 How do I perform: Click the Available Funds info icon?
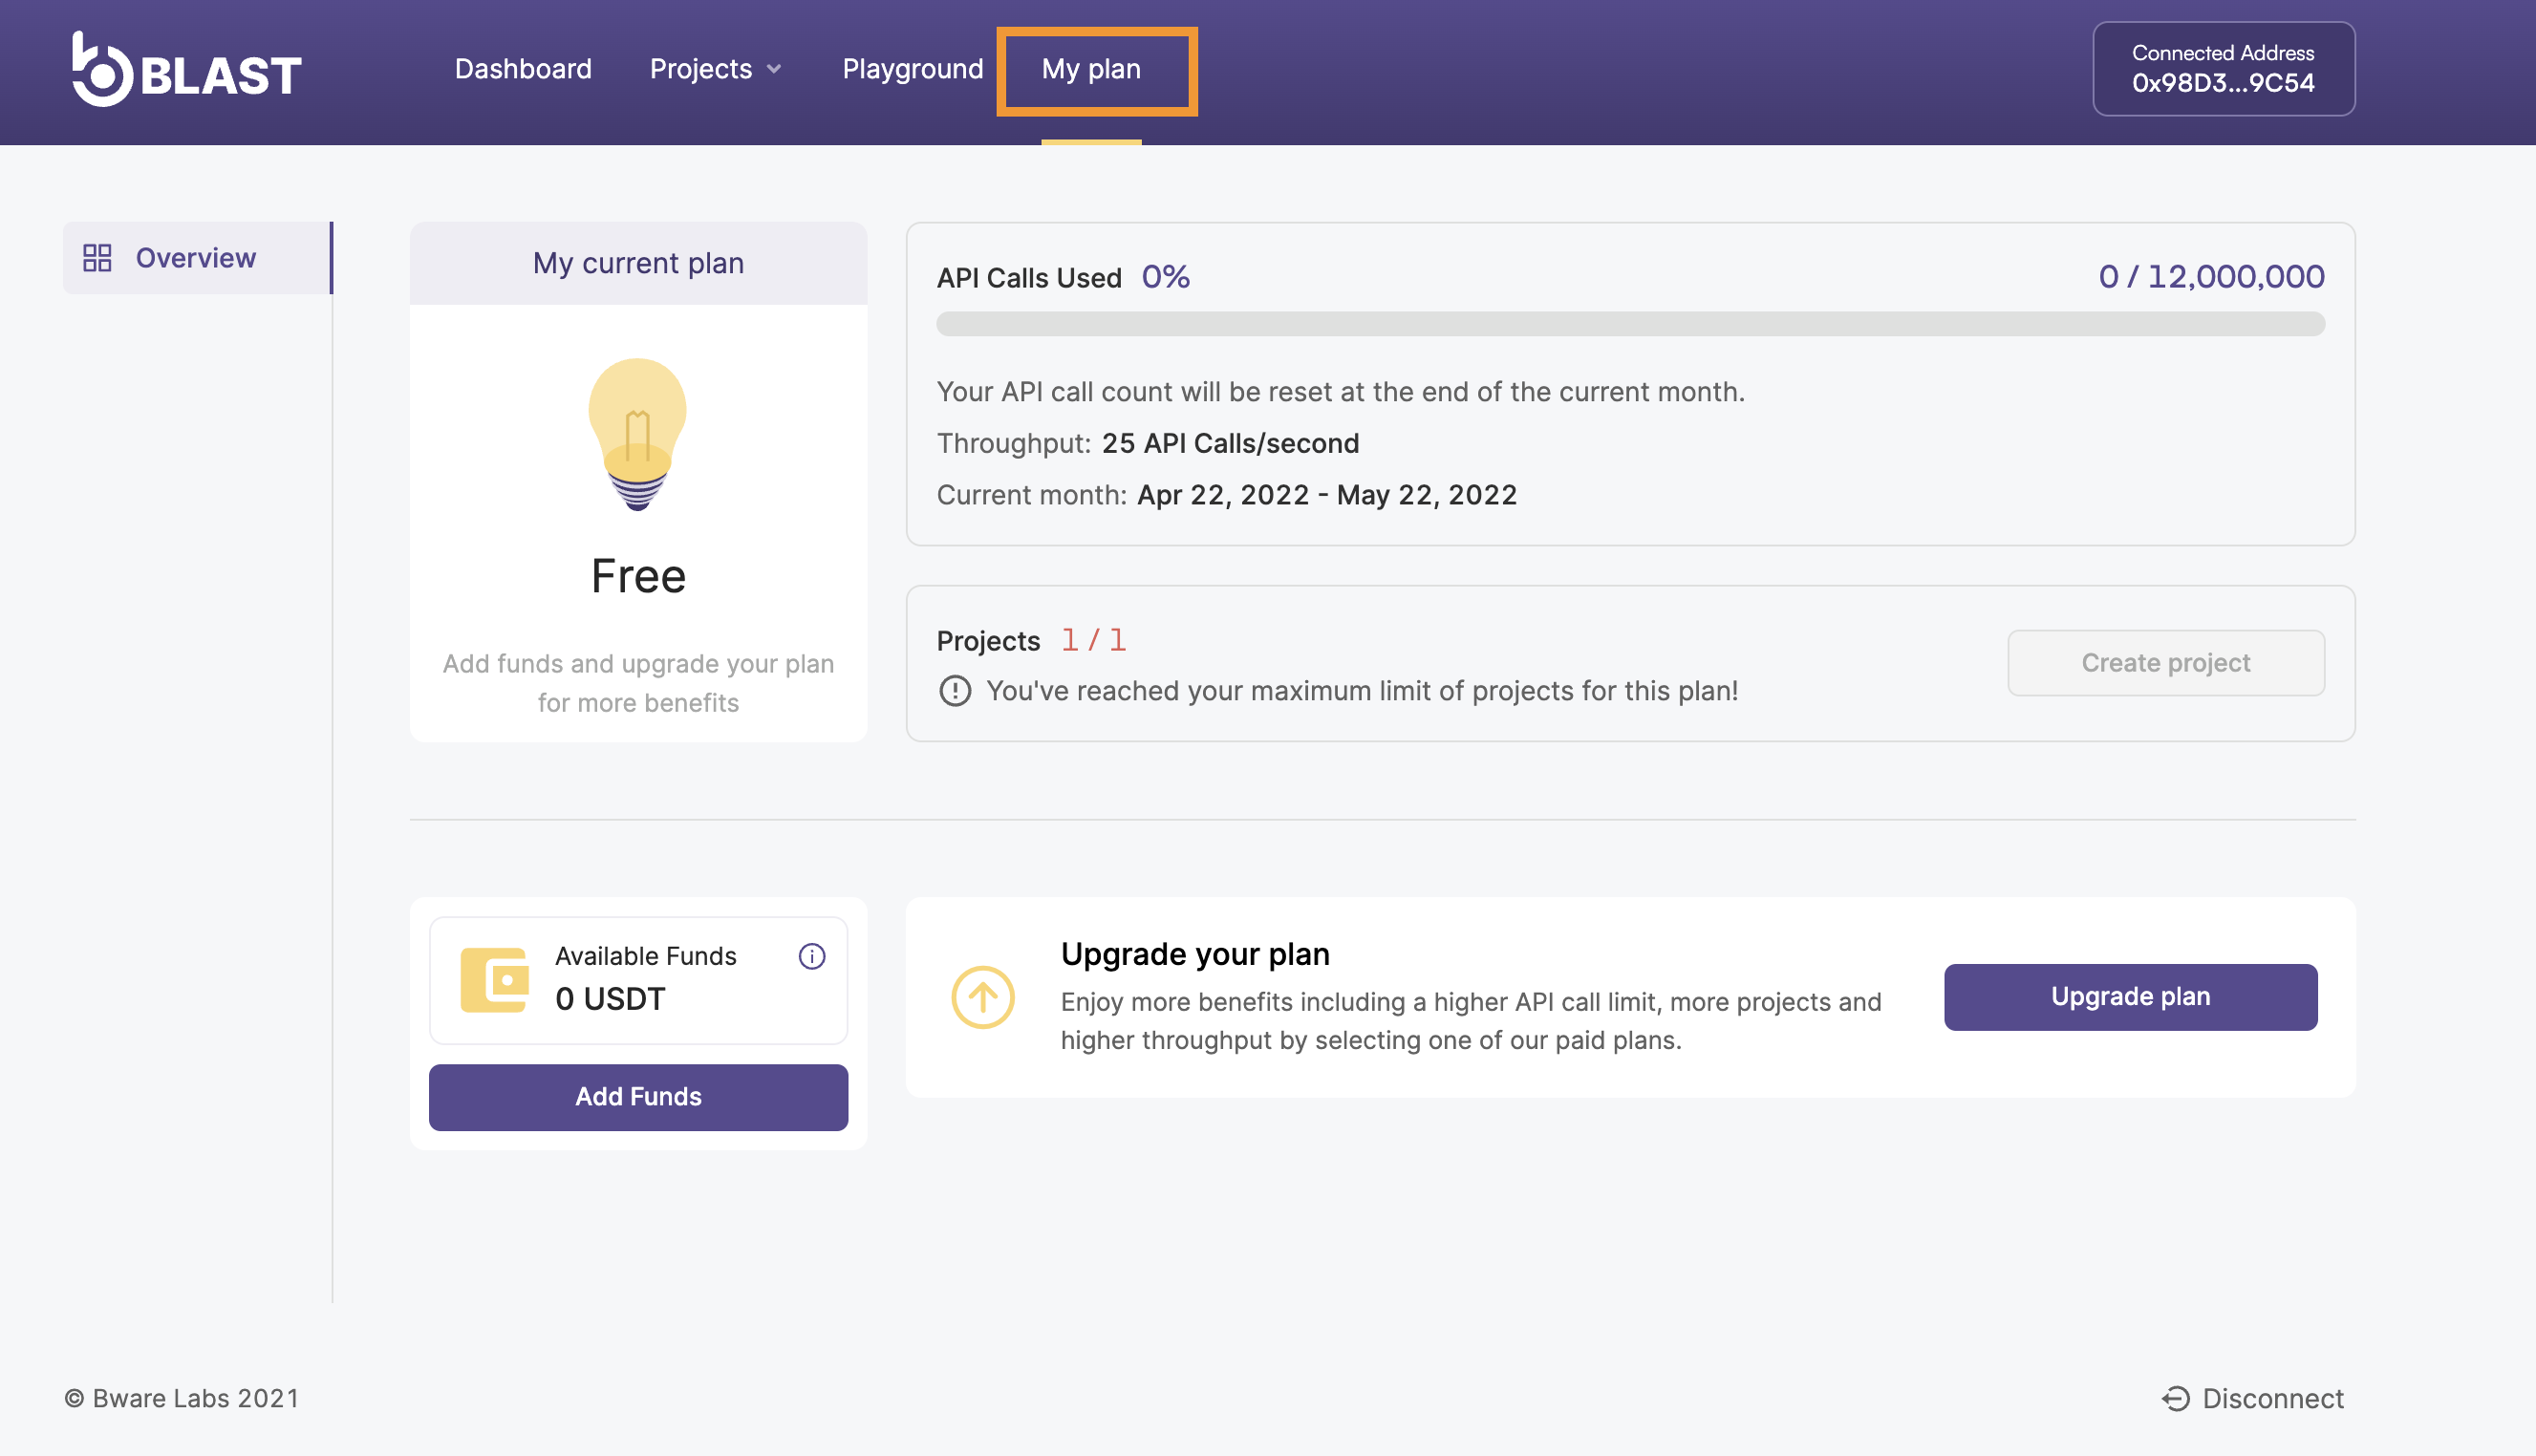click(811, 957)
